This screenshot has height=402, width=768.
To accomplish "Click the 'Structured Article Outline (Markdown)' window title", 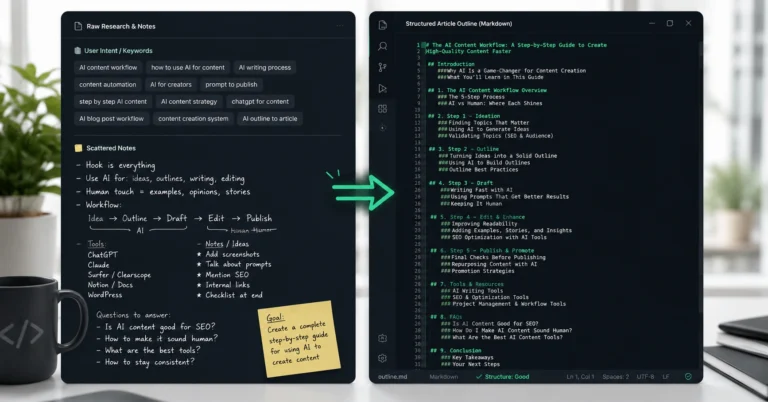I will click(459, 24).
